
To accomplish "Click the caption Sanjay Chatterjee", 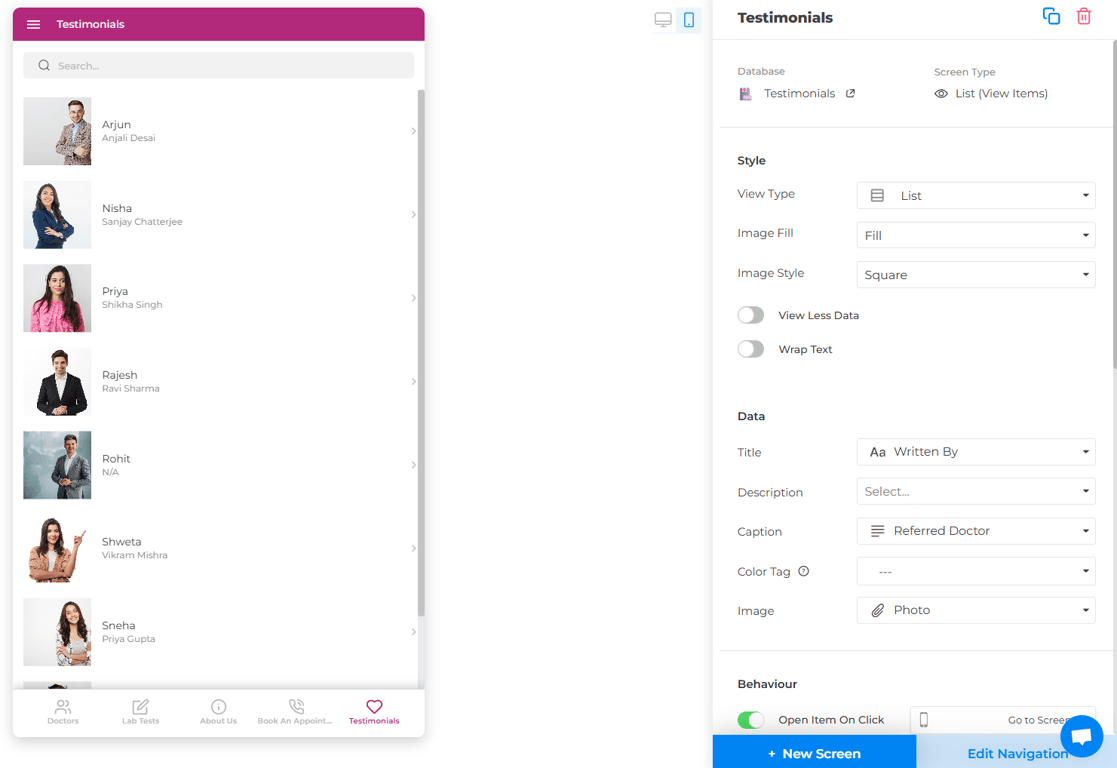I will (142, 222).
